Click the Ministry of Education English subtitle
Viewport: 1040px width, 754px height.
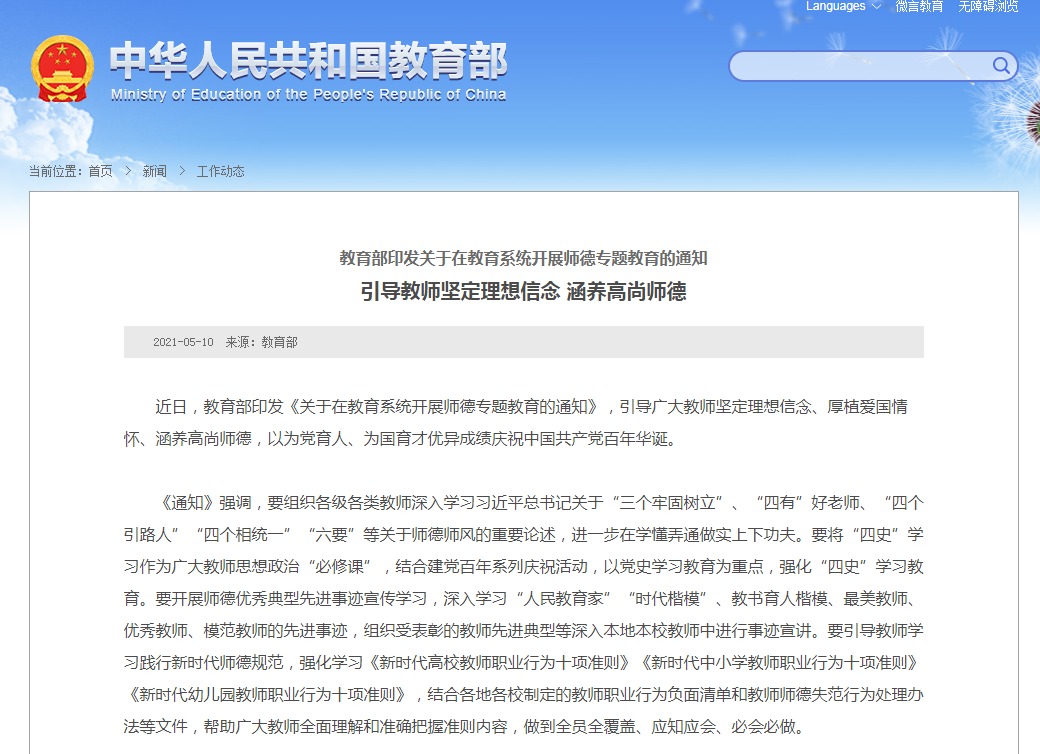click(308, 95)
